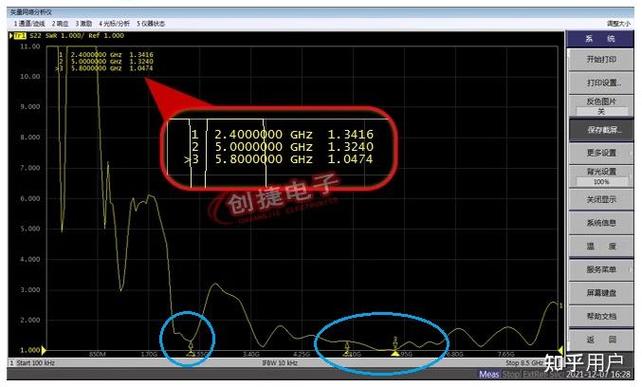Select marker 1 row 2.4000000 GHz

click(106, 54)
